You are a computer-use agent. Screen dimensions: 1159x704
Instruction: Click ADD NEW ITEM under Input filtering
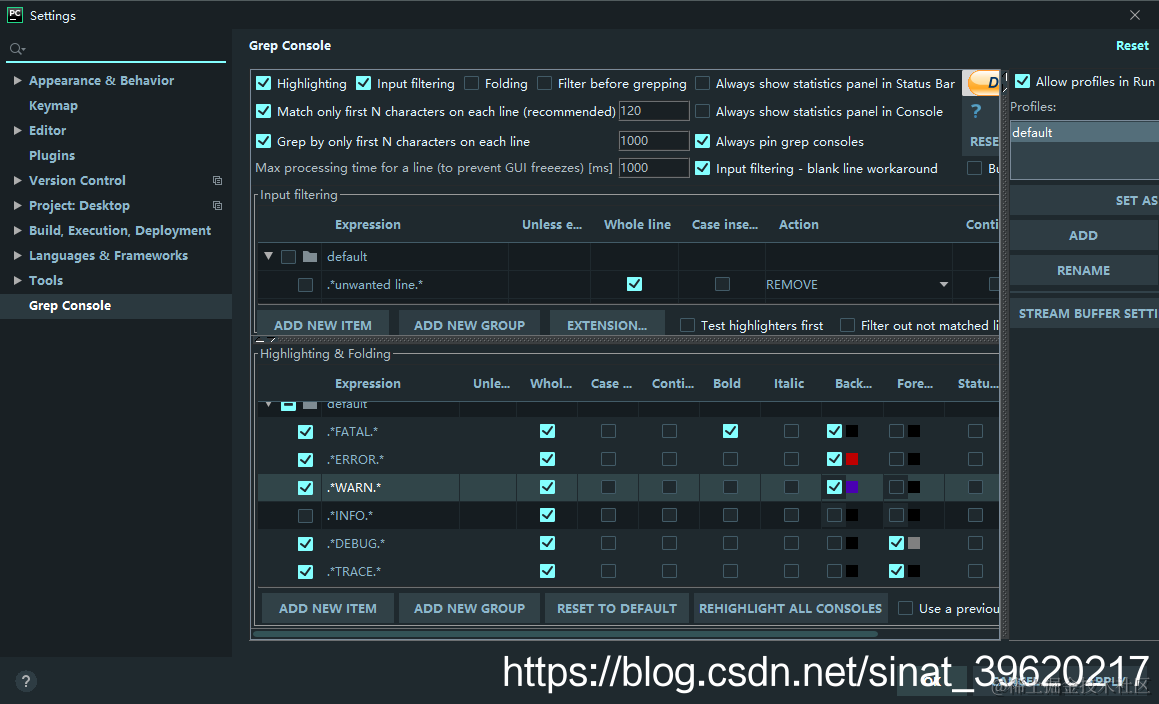(x=323, y=325)
